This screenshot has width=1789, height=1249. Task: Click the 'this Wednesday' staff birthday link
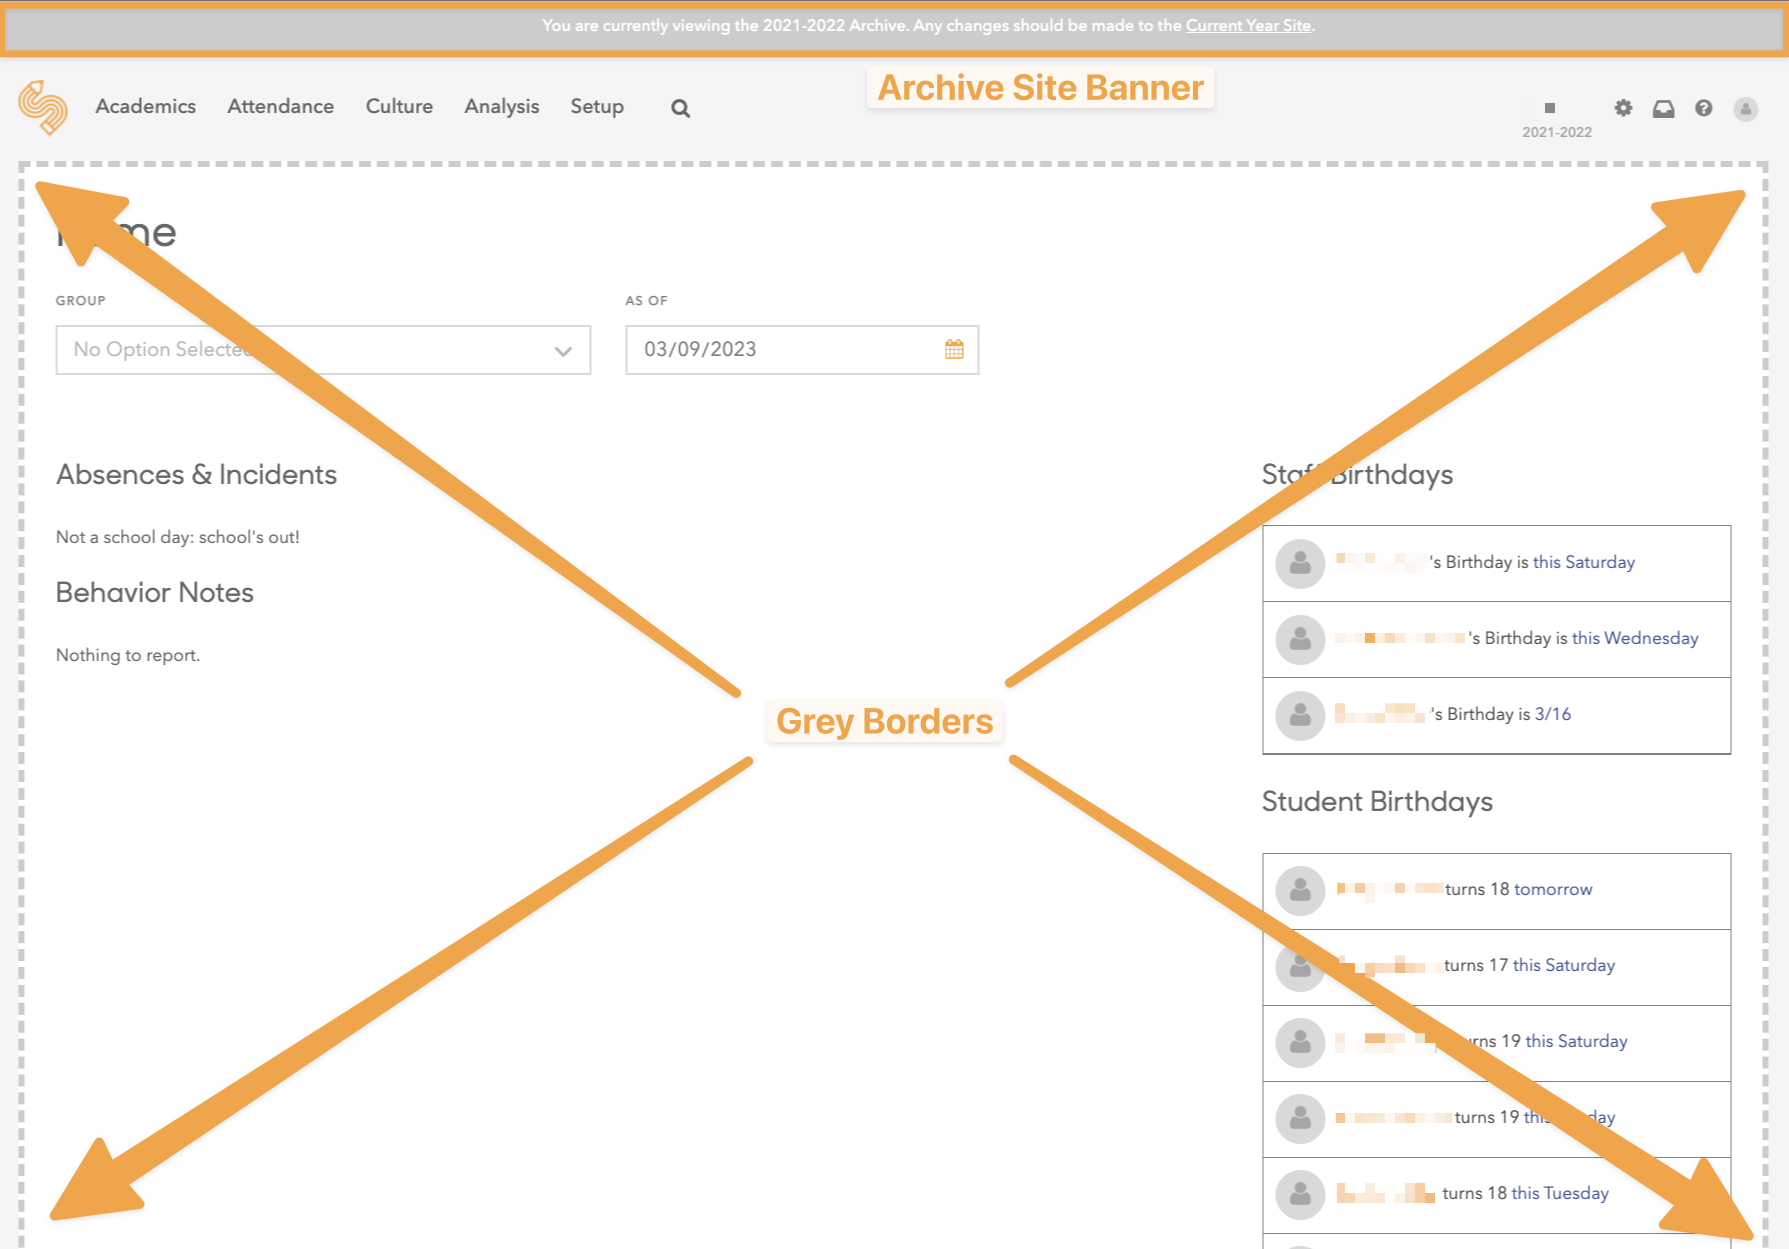[x=1634, y=638]
